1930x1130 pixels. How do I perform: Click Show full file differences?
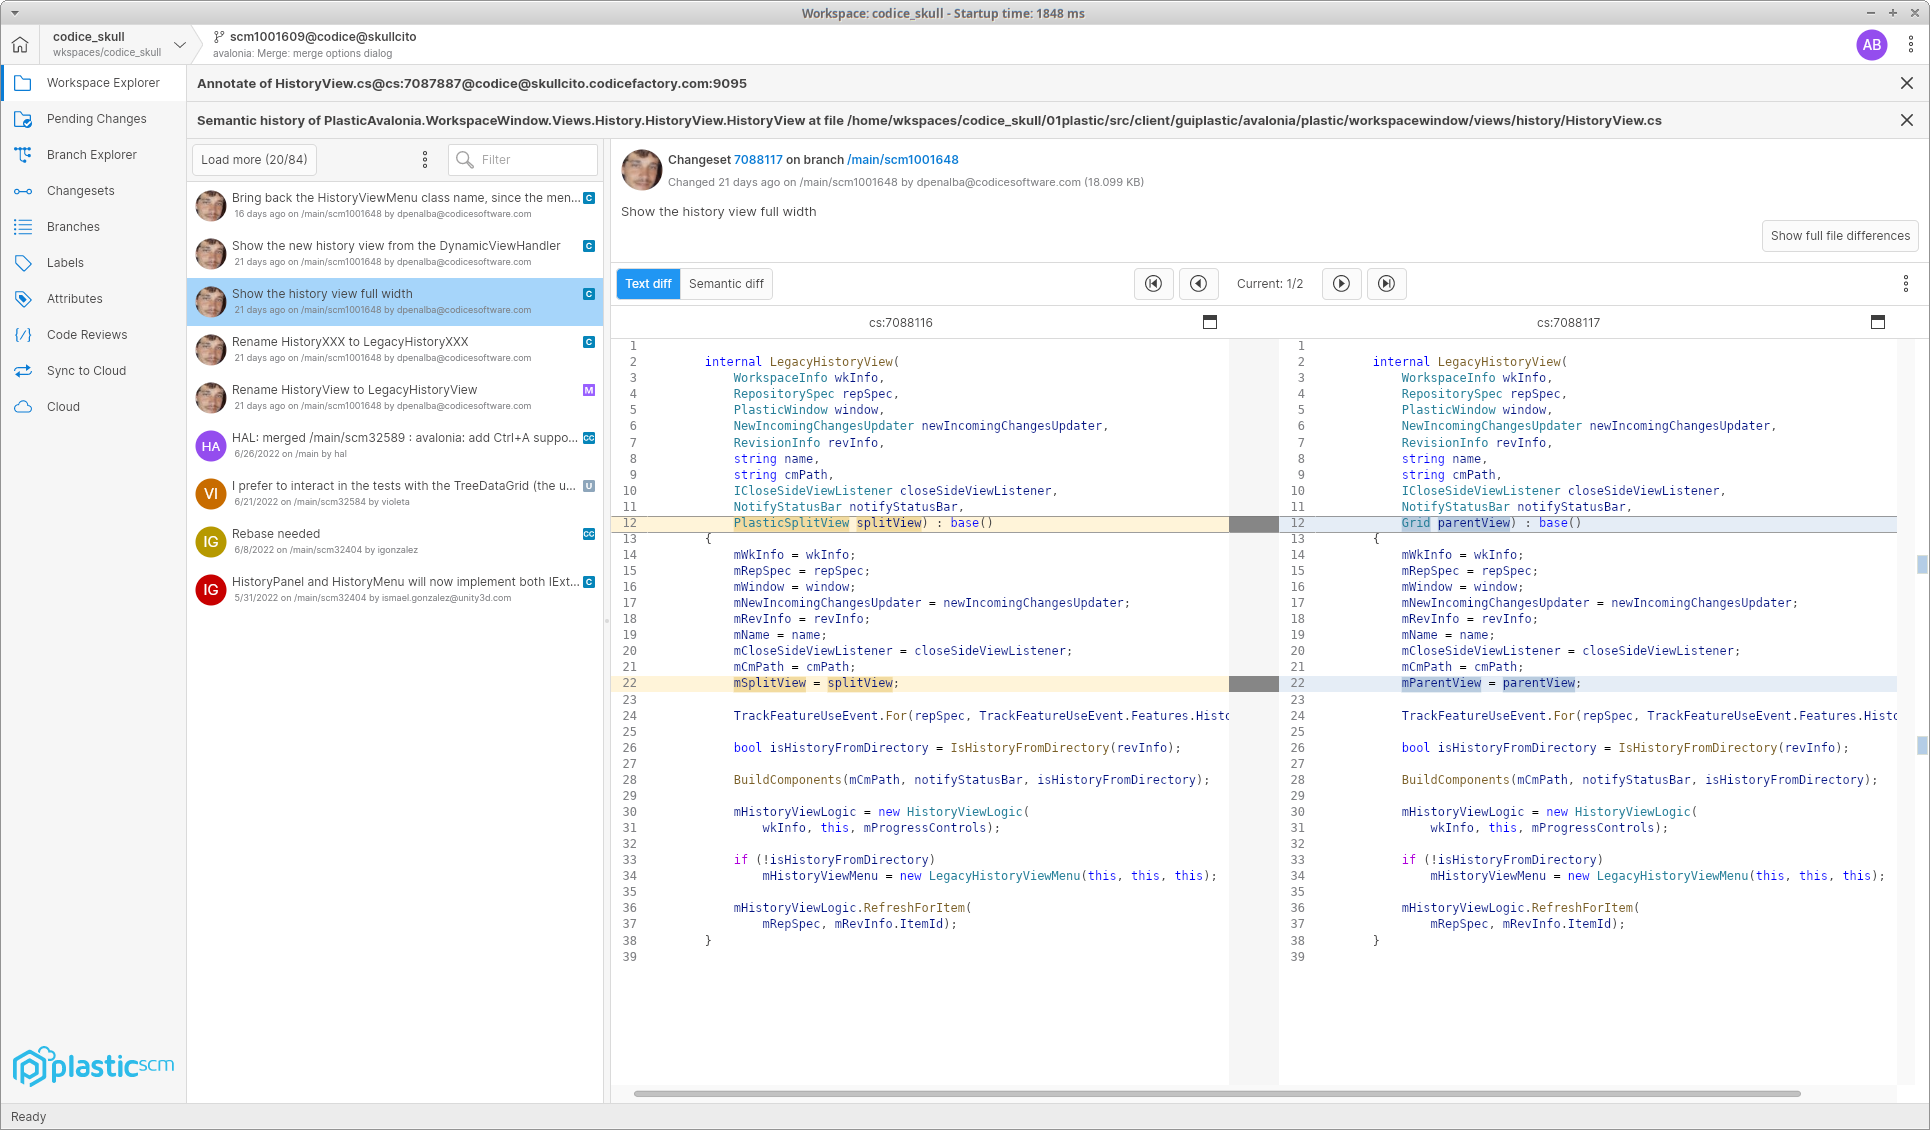(x=1839, y=235)
